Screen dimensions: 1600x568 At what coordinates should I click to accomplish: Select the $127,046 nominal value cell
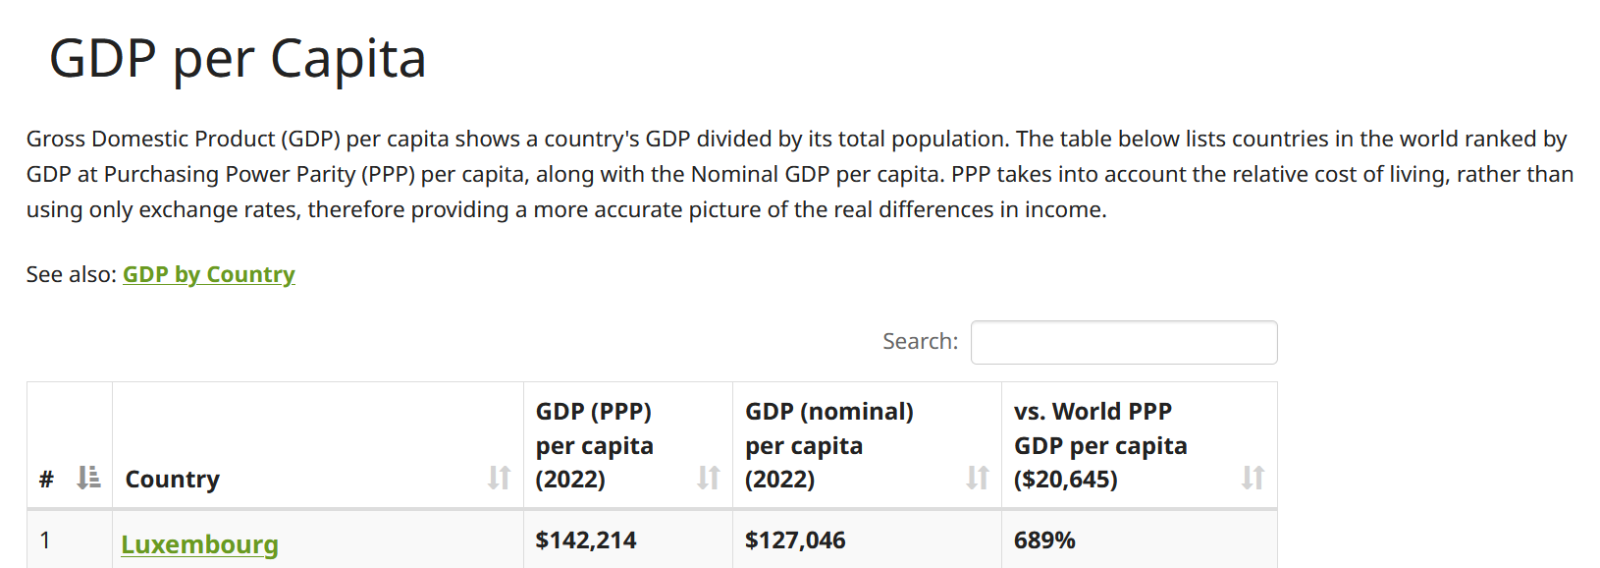[867, 541]
